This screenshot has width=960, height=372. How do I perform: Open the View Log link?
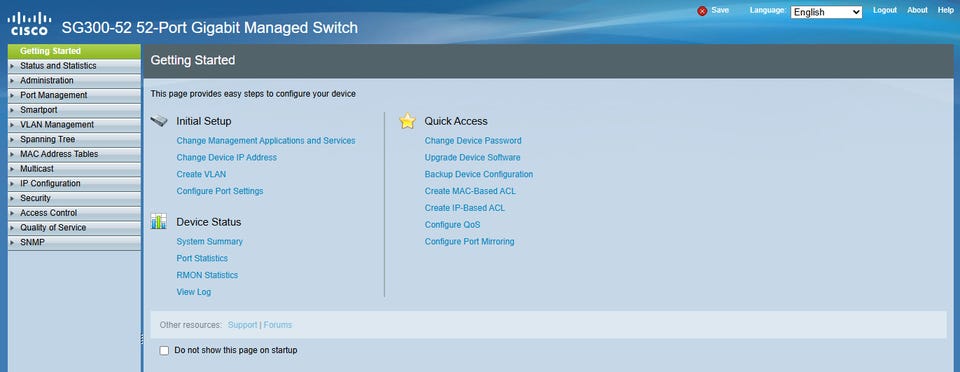coord(193,292)
